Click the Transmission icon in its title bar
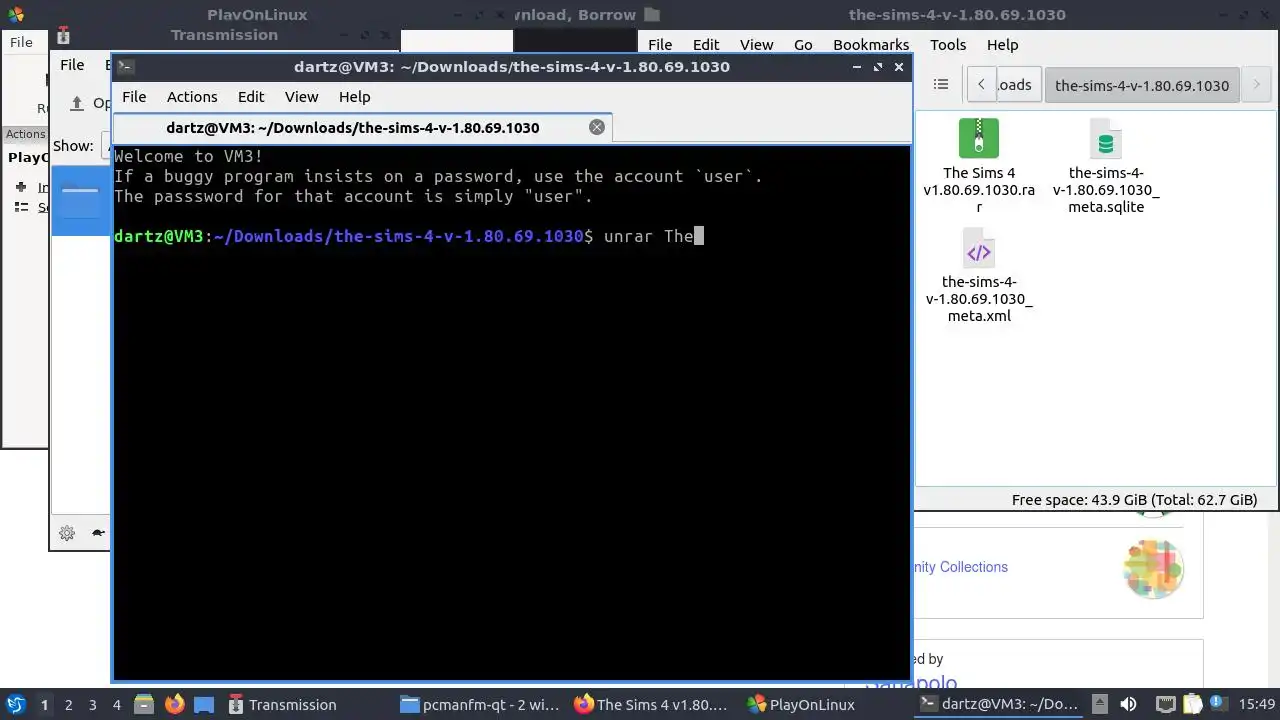The width and height of the screenshot is (1280, 720). pyautogui.click(x=63, y=36)
